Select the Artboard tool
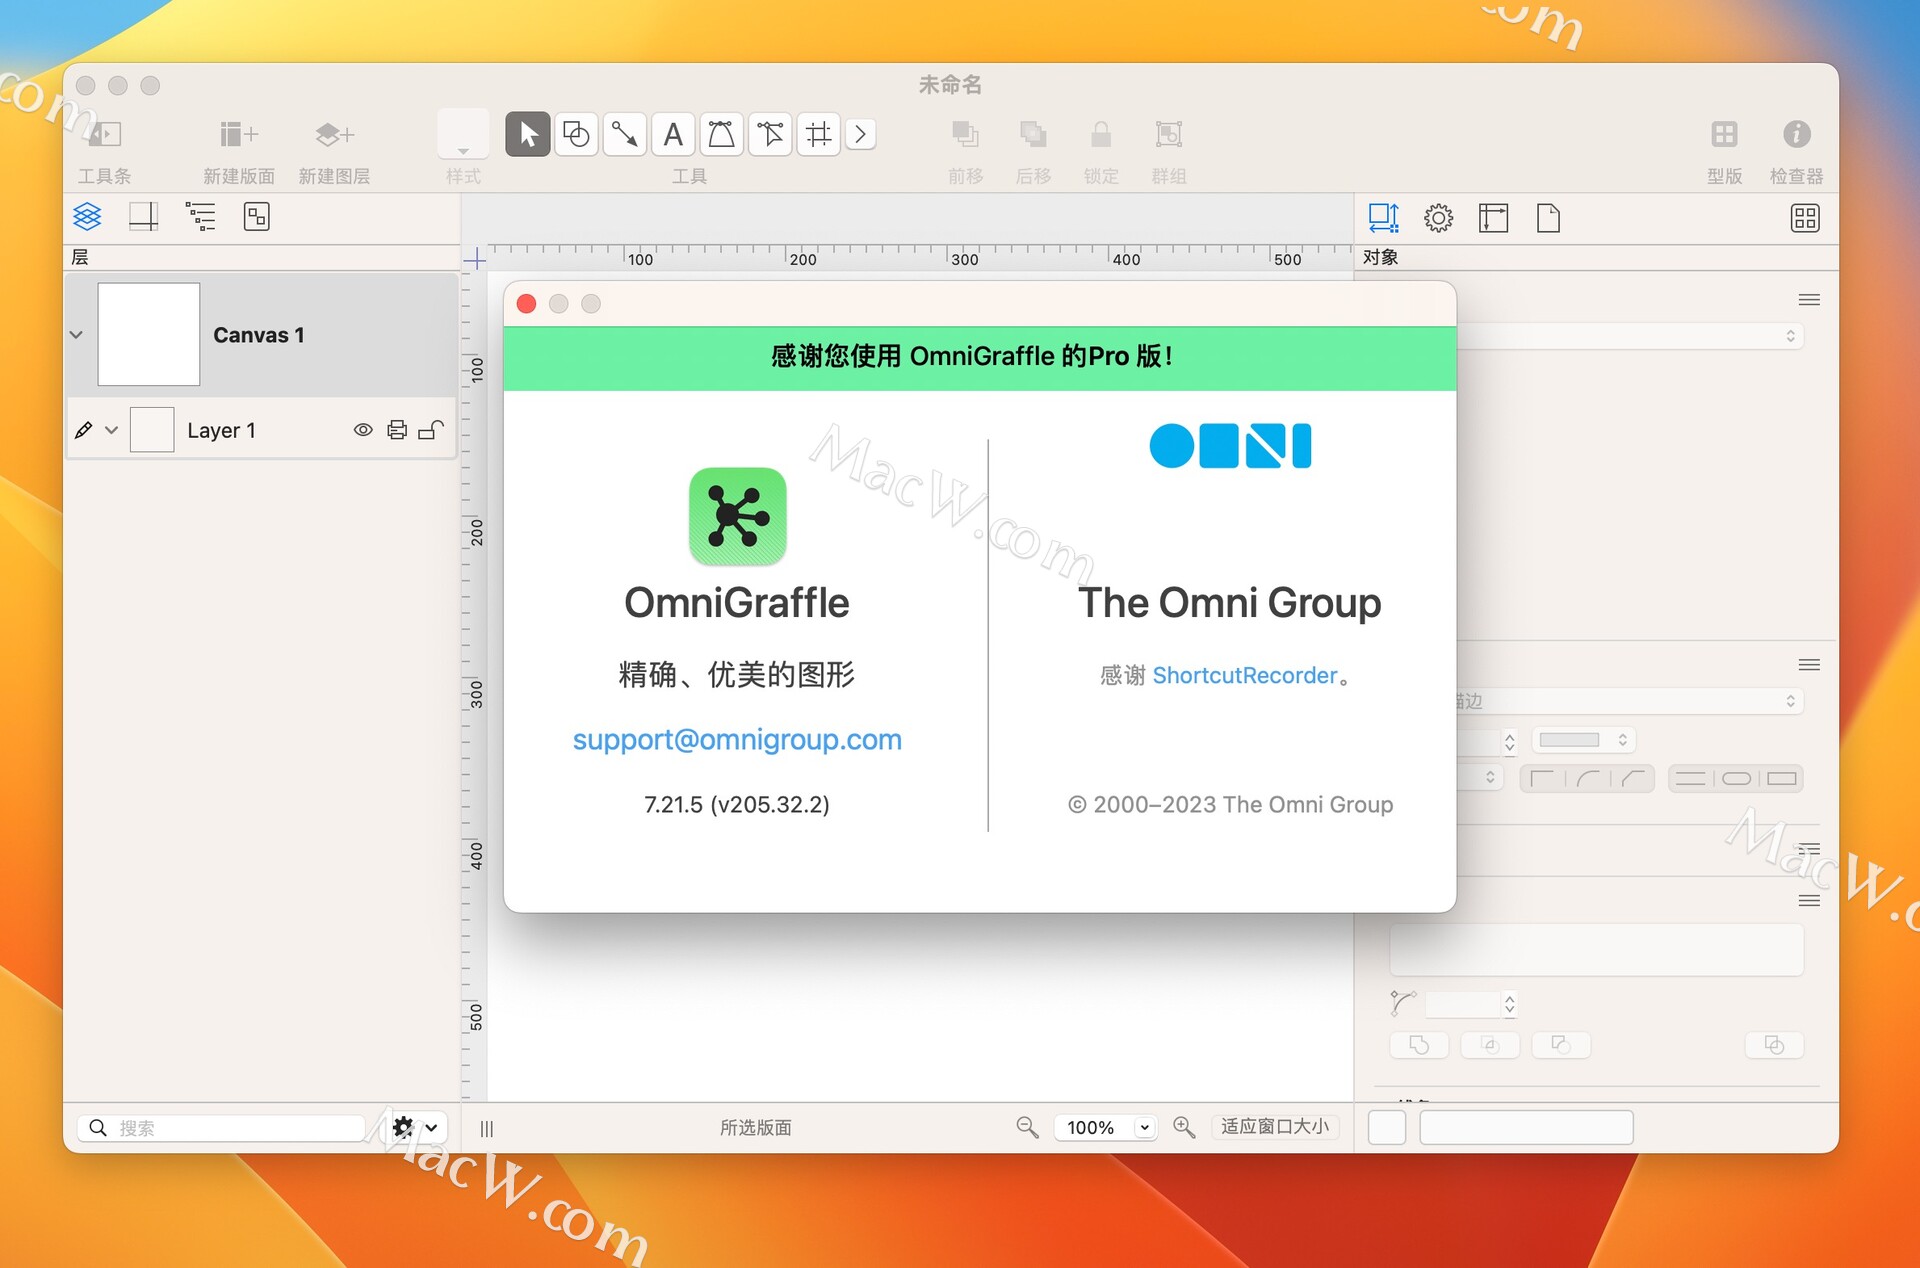This screenshot has height=1268, width=1920. [x=818, y=134]
